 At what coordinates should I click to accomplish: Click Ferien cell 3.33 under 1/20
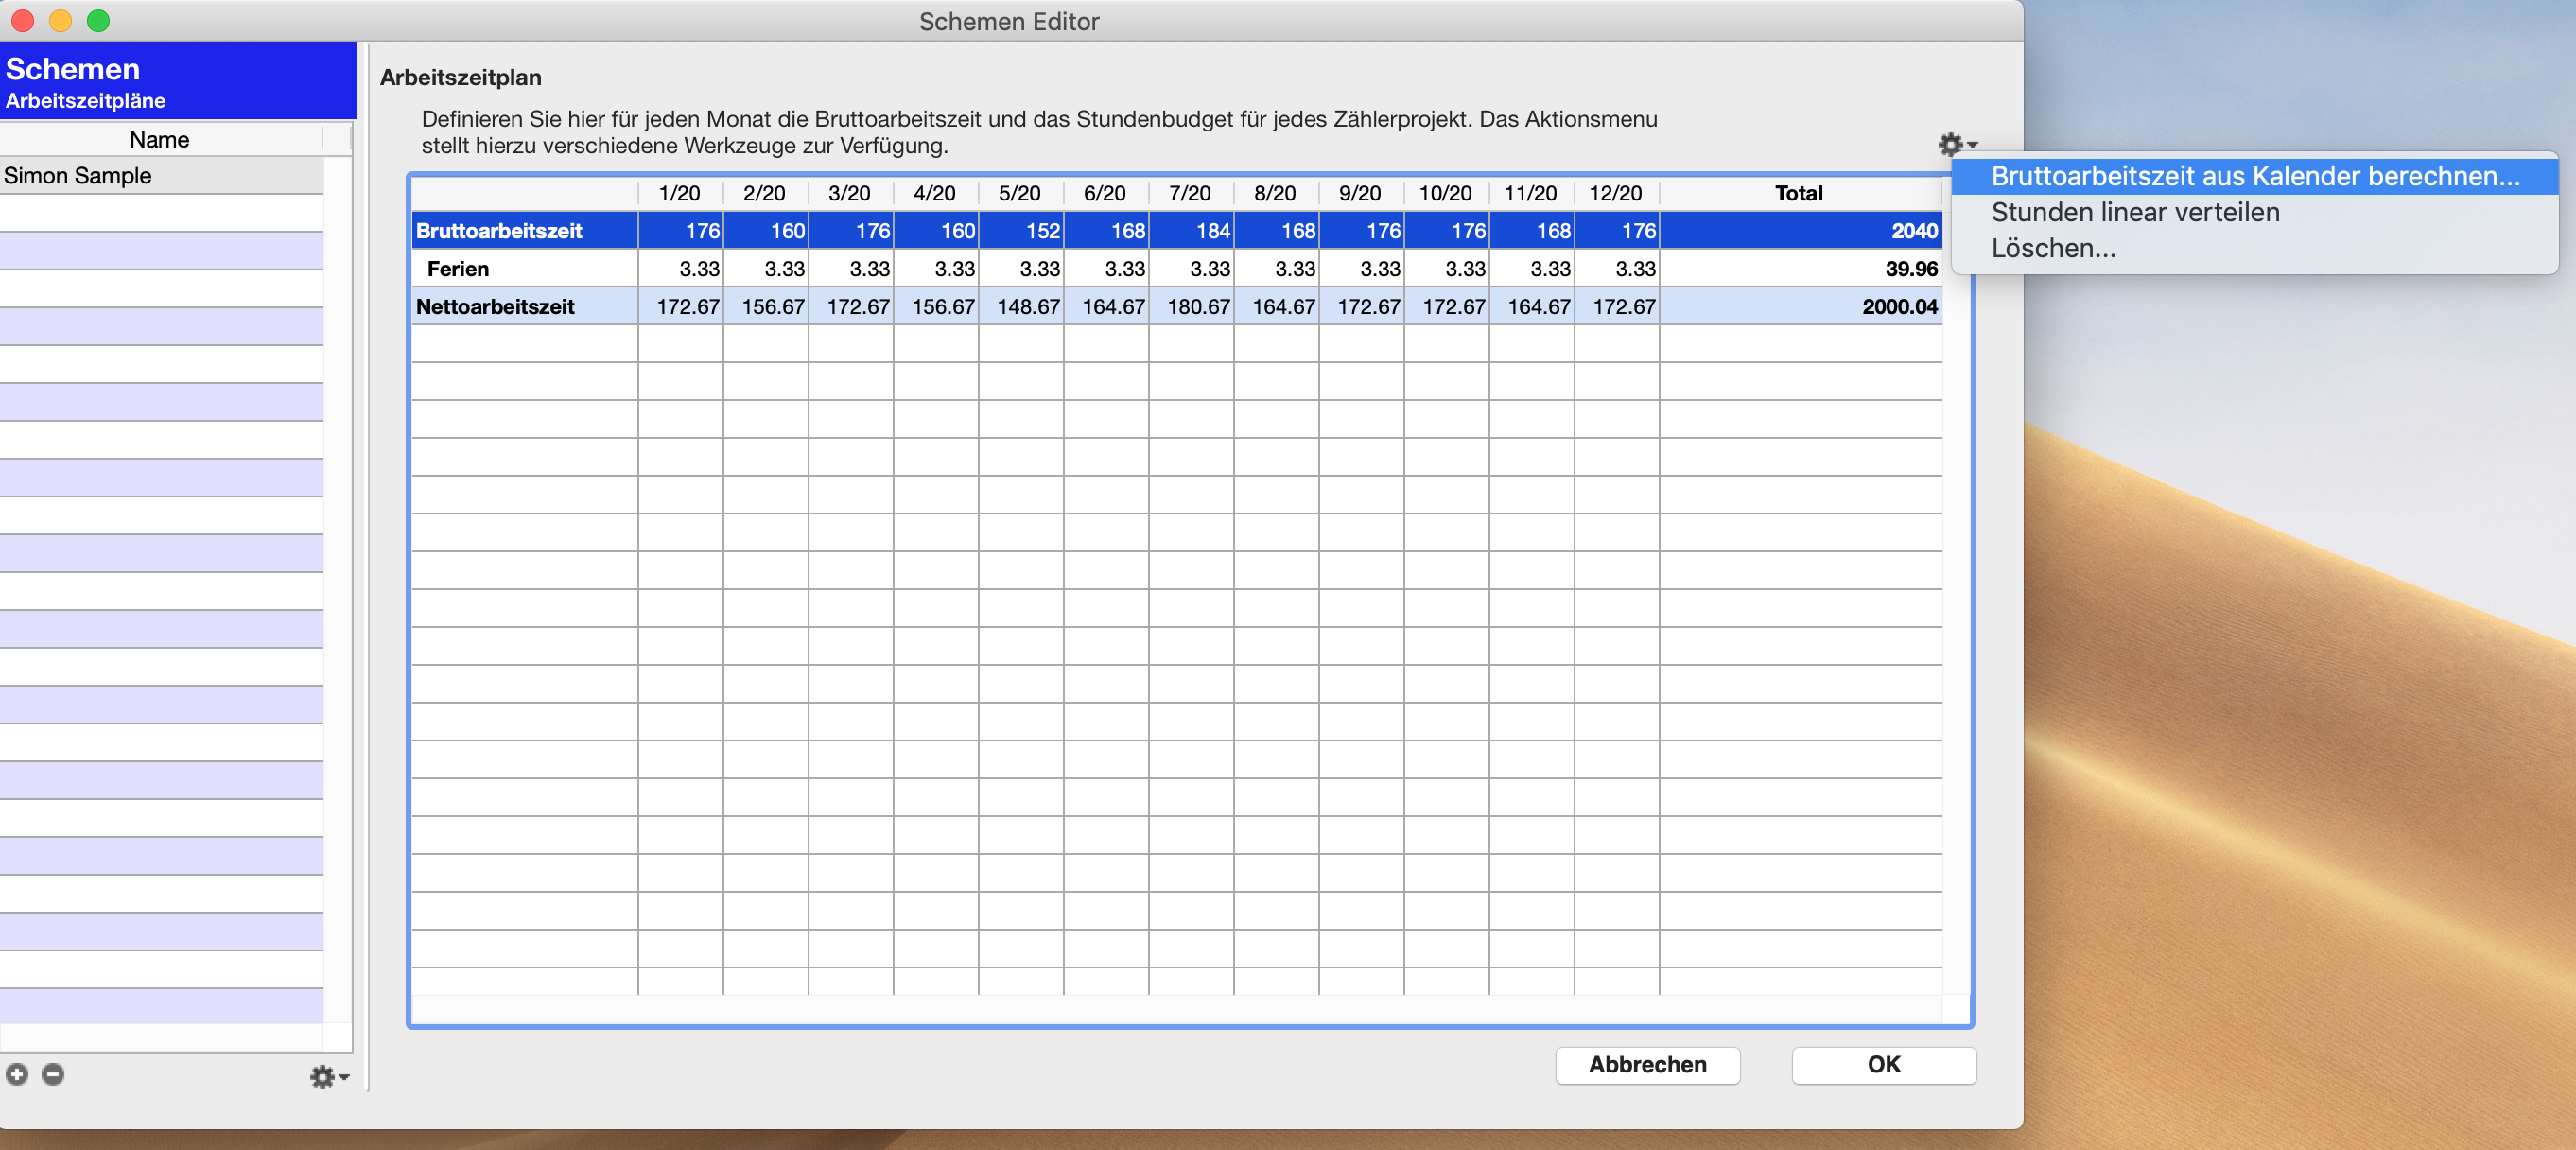click(681, 269)
